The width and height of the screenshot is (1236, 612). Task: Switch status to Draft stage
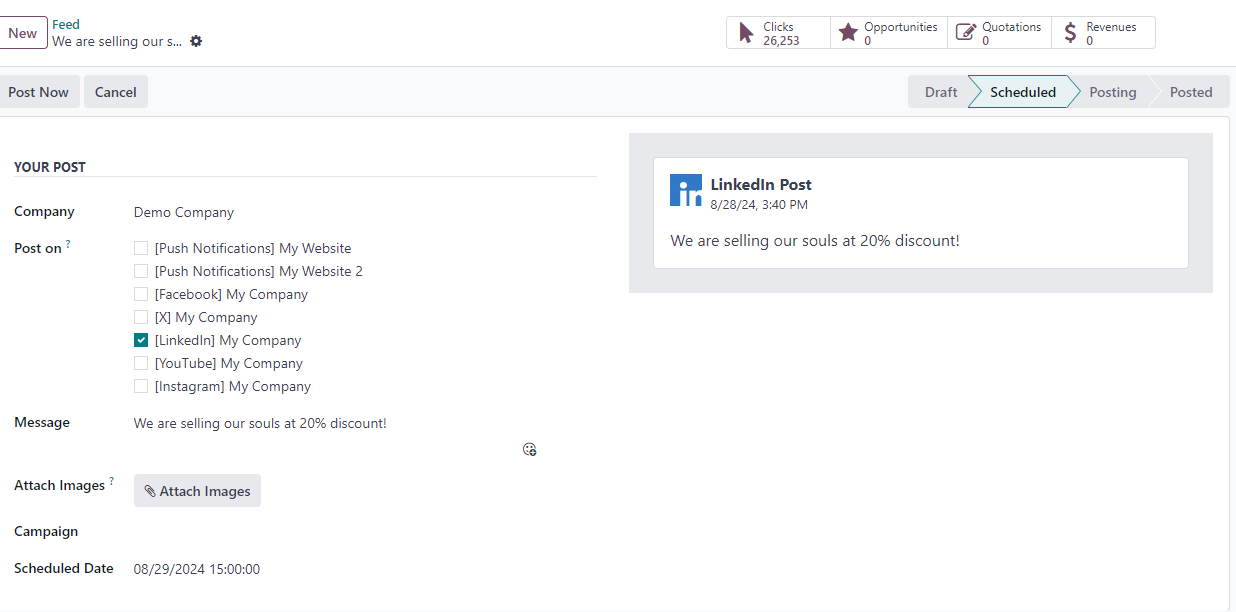940,92
